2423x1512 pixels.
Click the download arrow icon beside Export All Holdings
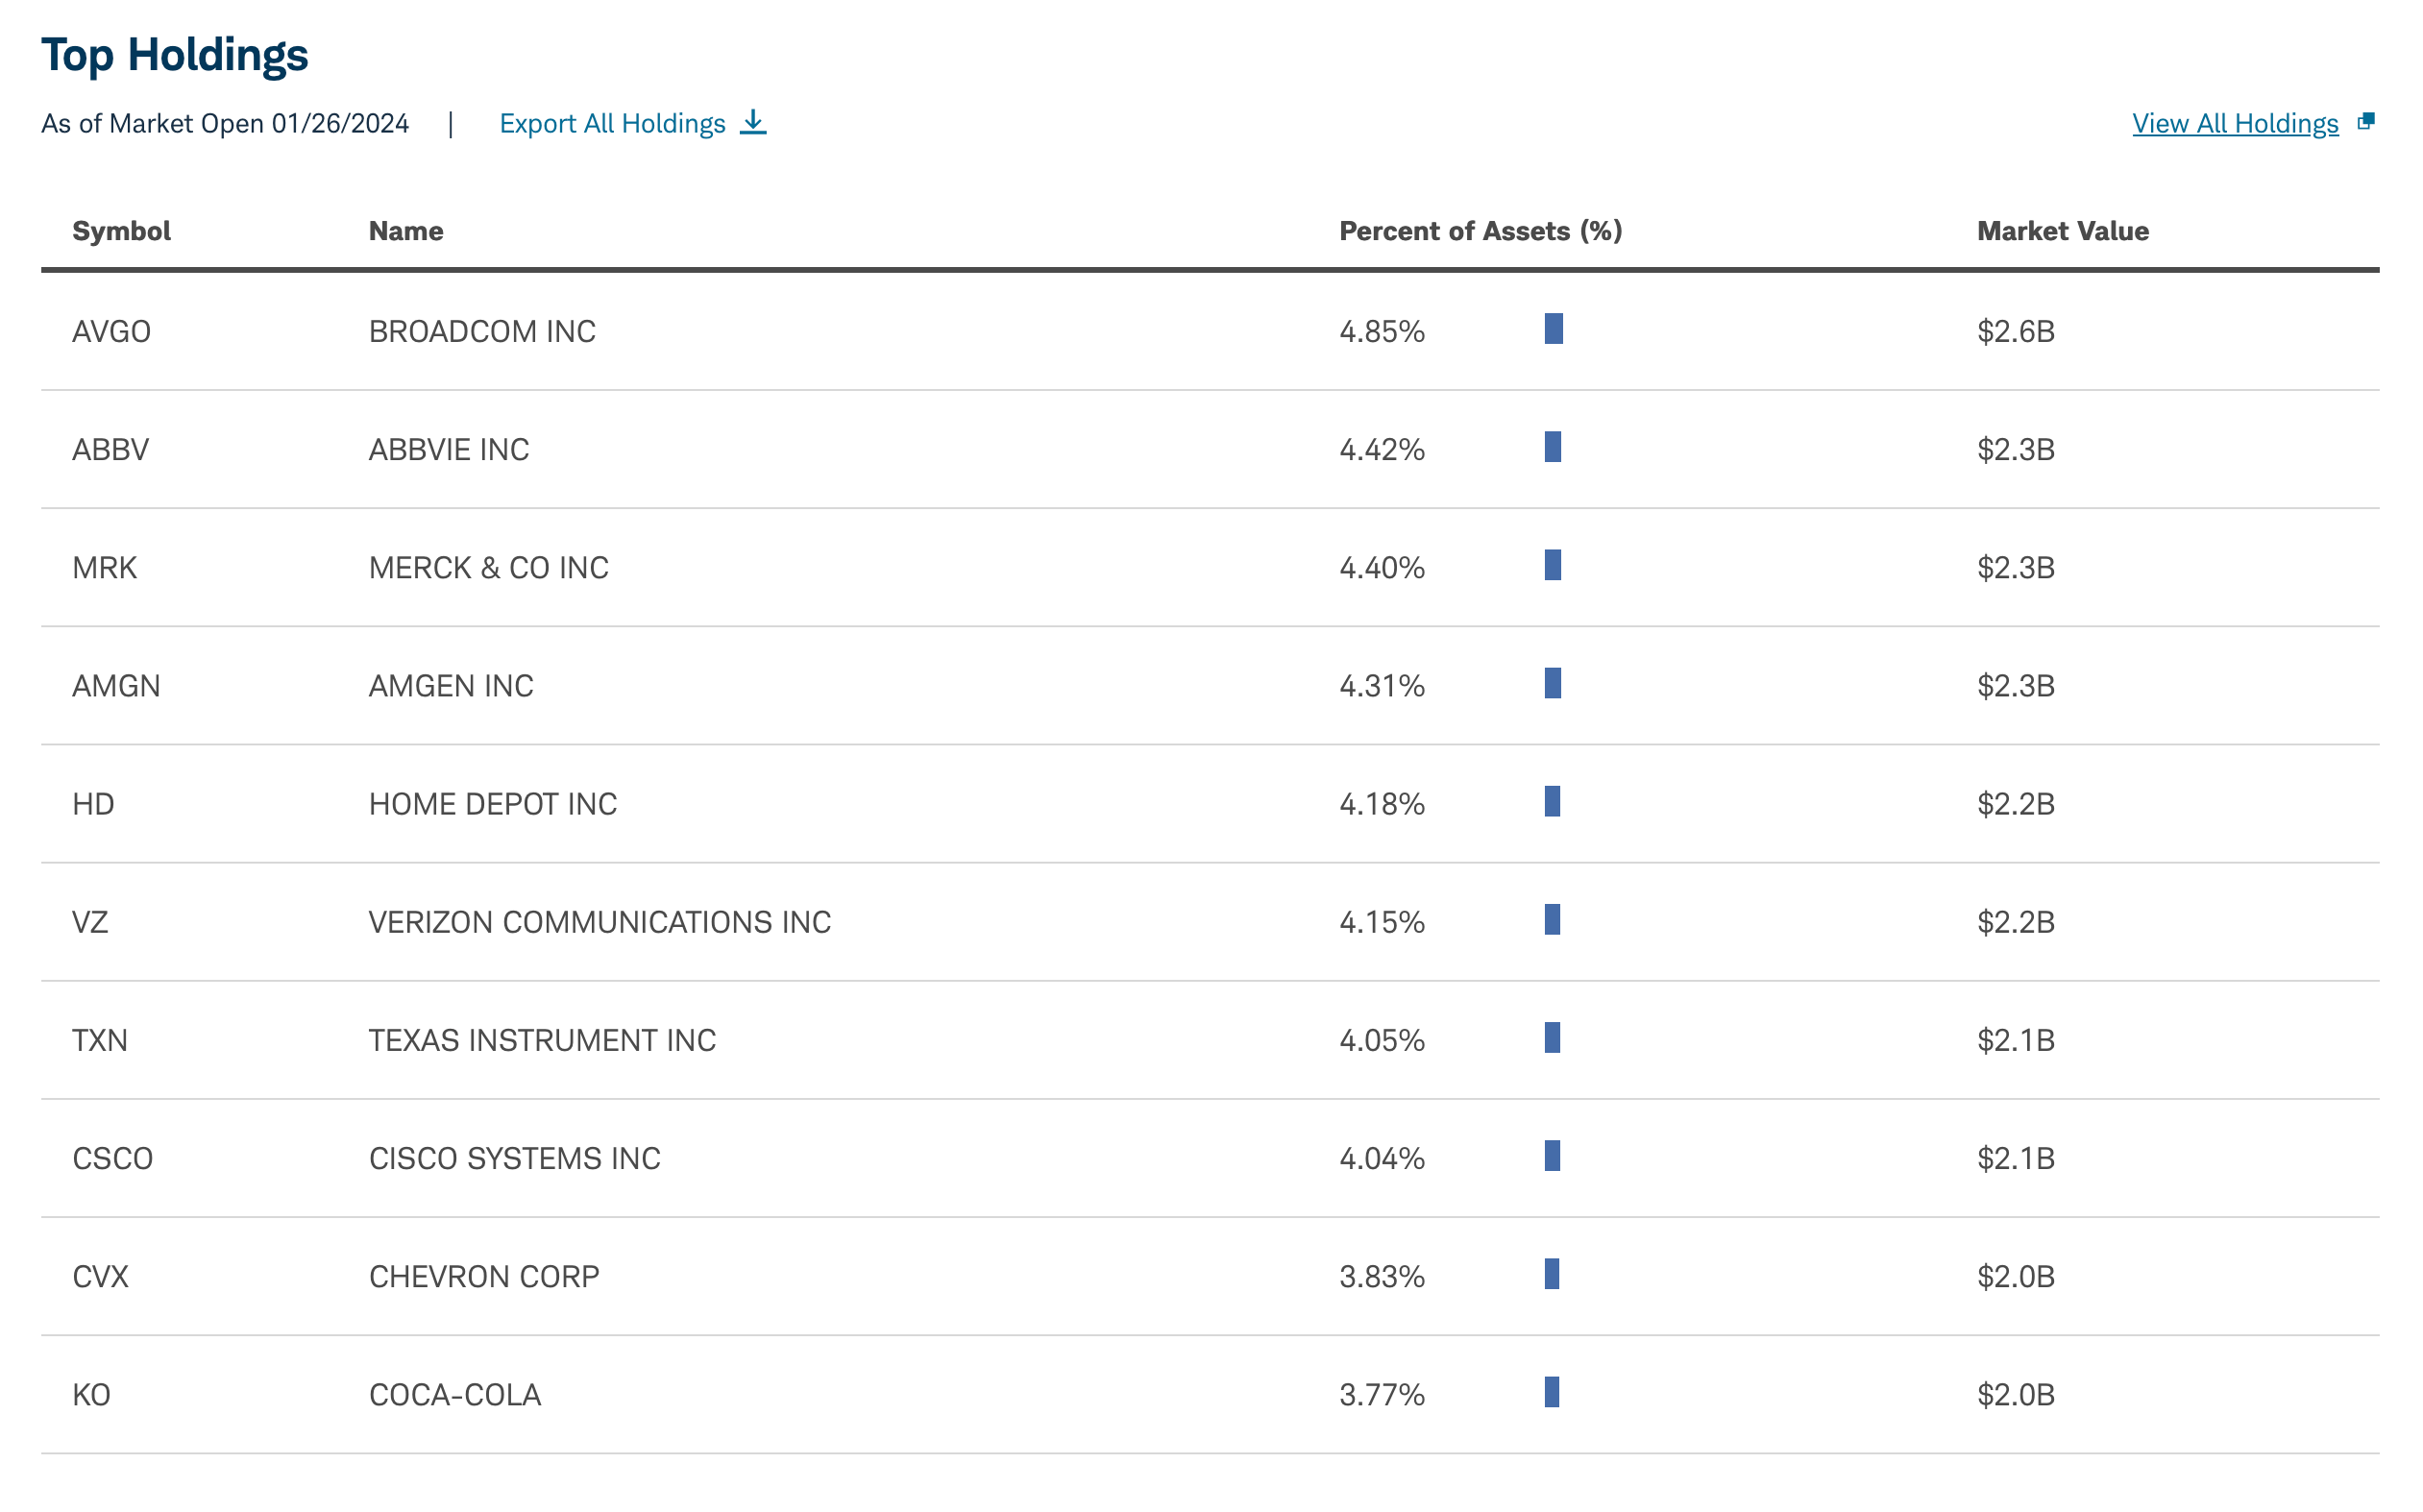coord(753,123)
